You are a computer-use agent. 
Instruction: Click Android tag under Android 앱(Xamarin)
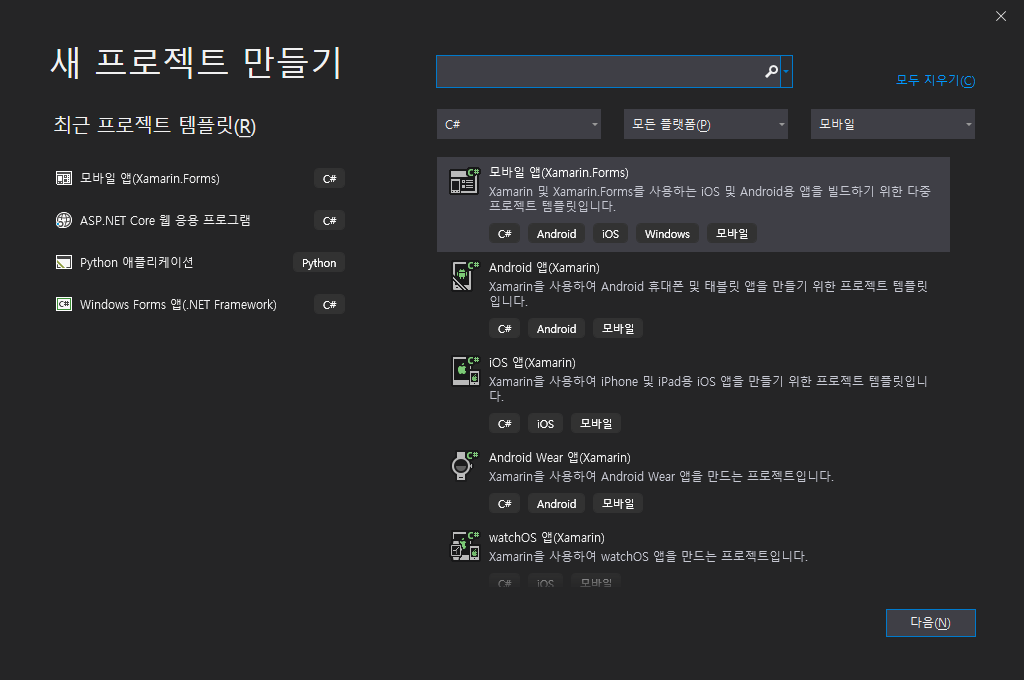click(556, 329)
